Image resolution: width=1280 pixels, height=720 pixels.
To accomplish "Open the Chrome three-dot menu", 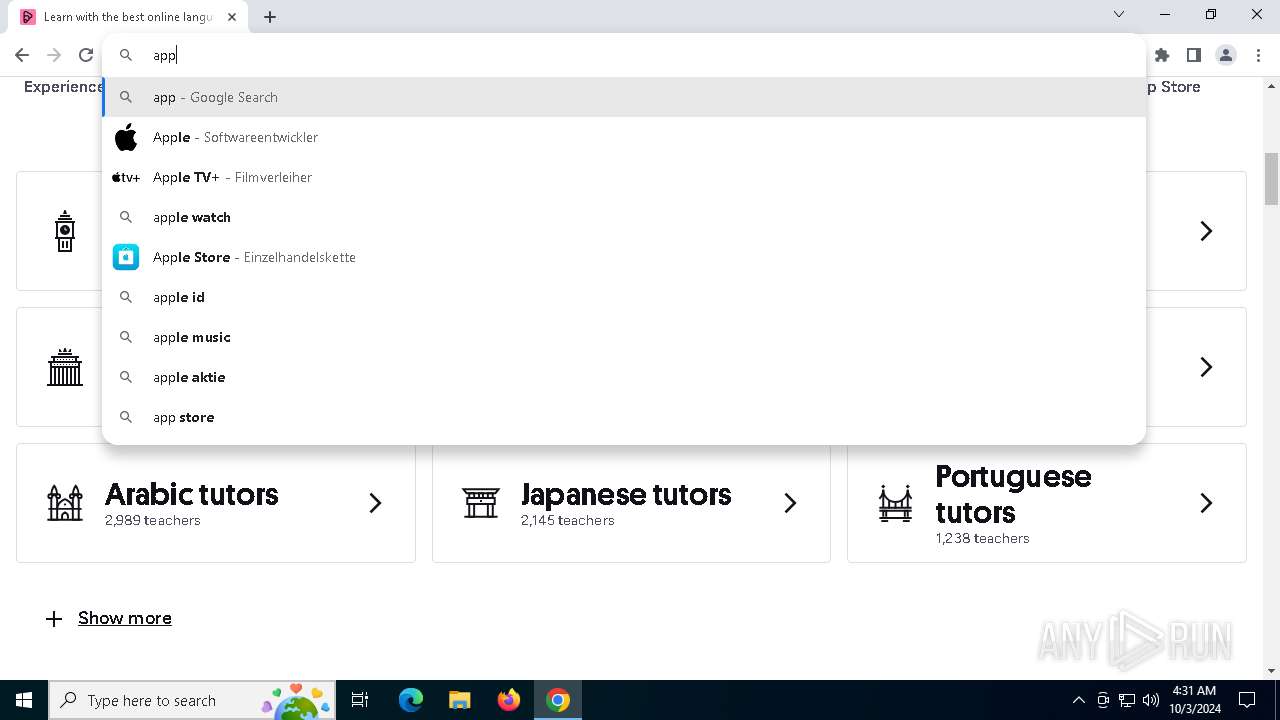I will [1258, 55].
